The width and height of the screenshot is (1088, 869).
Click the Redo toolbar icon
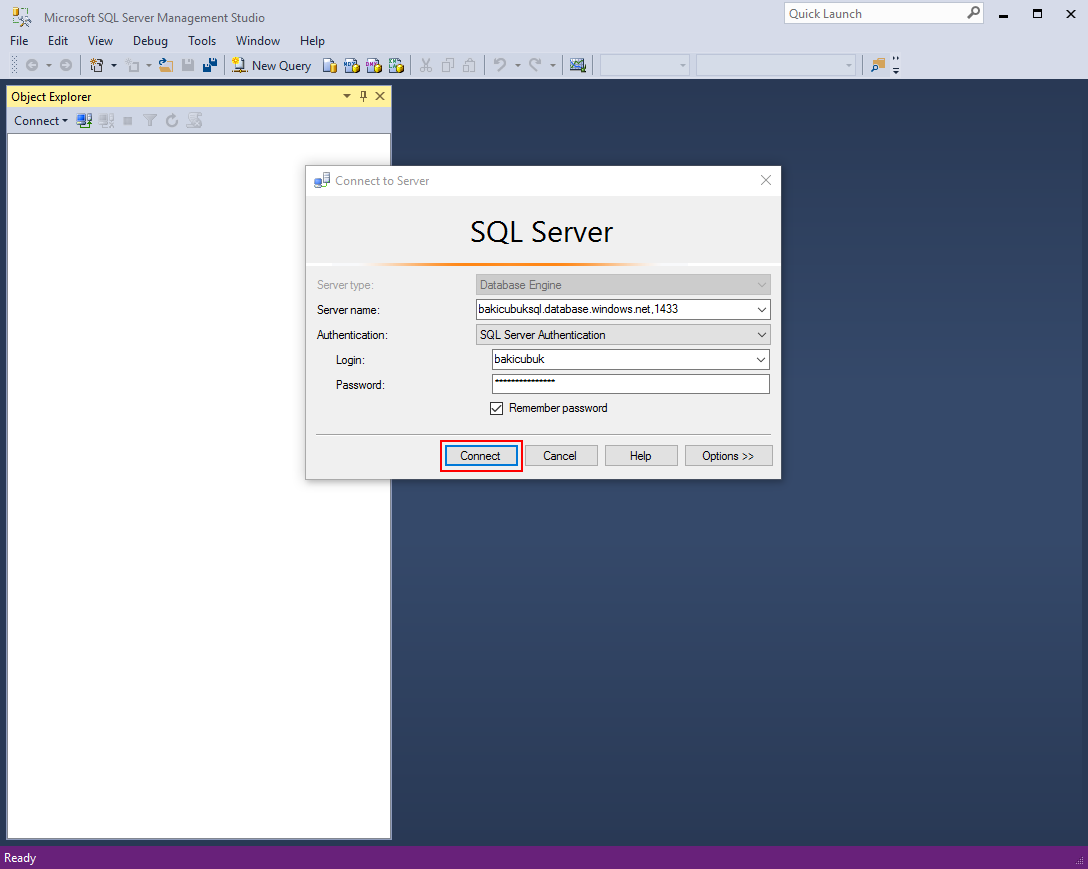(535, 65)
